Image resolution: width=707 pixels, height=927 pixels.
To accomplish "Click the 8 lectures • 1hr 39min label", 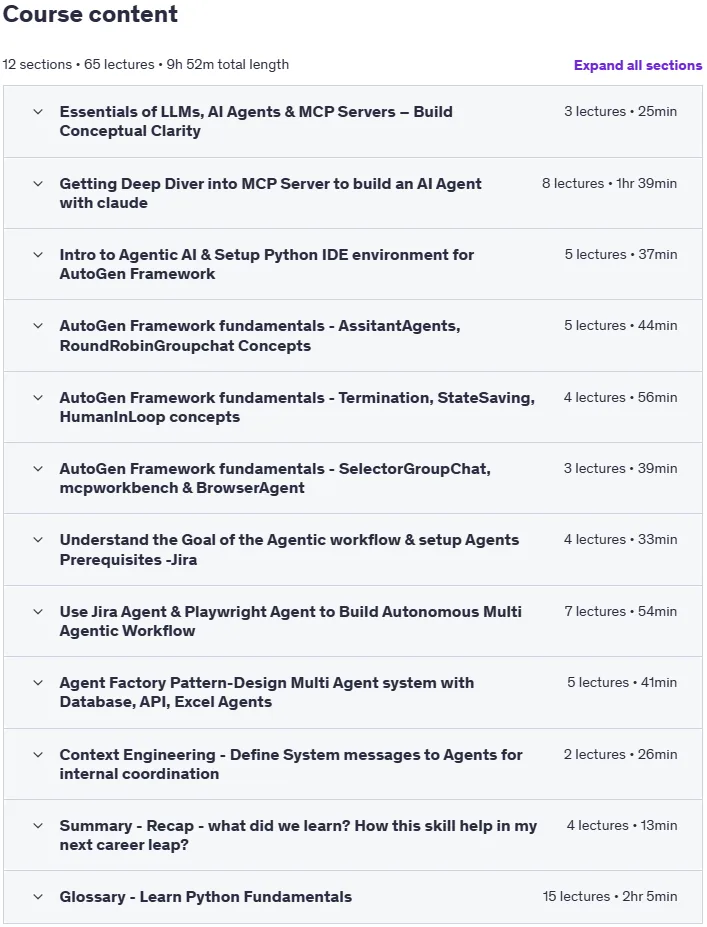I will pyautogui.click(x=609, y=183).
